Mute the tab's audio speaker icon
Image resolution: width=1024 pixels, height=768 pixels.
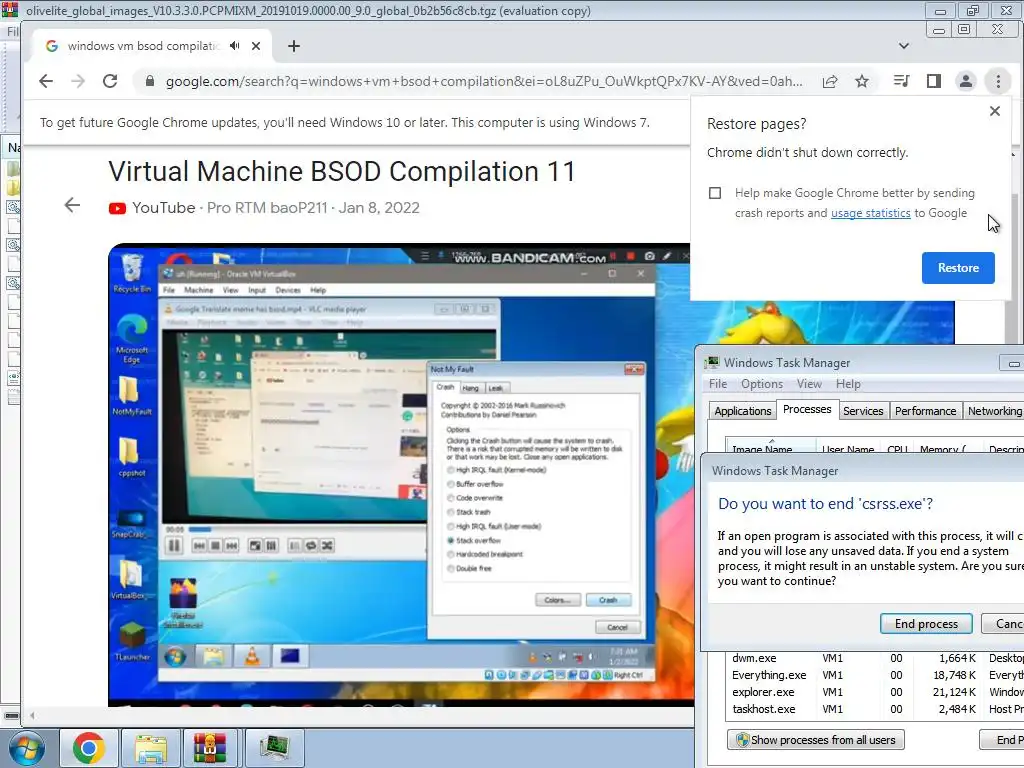[x=234, y=46]
